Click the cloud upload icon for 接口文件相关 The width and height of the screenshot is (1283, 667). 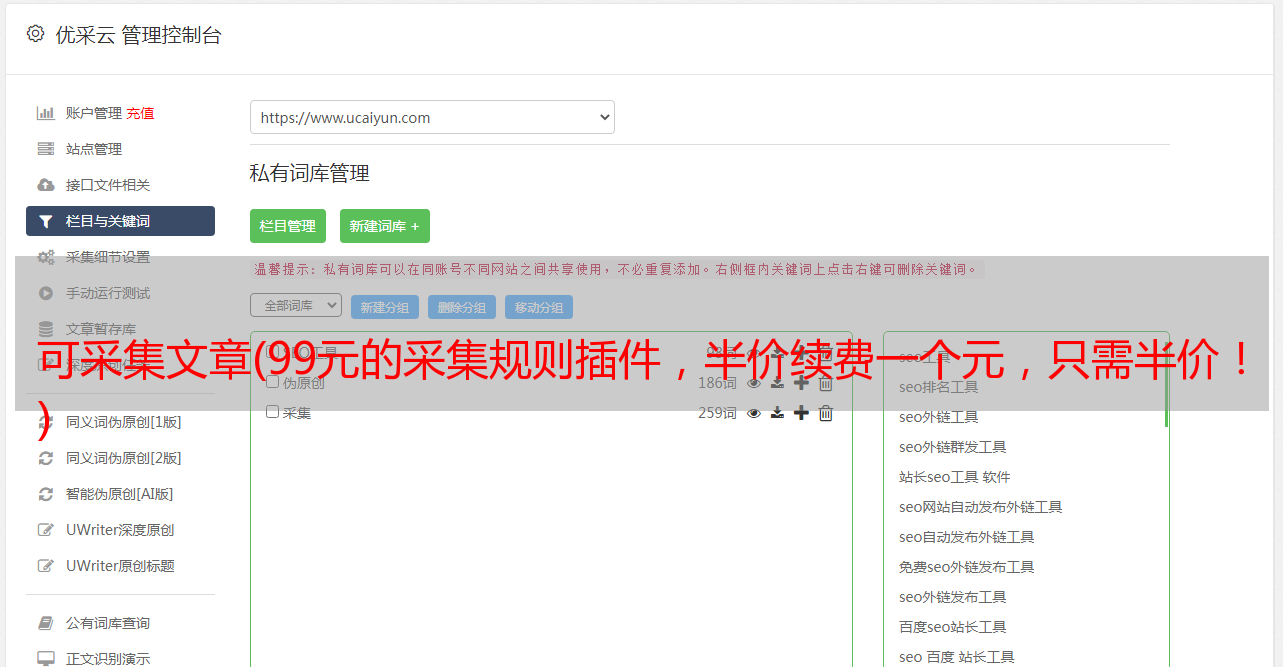(x=45, y=185)
